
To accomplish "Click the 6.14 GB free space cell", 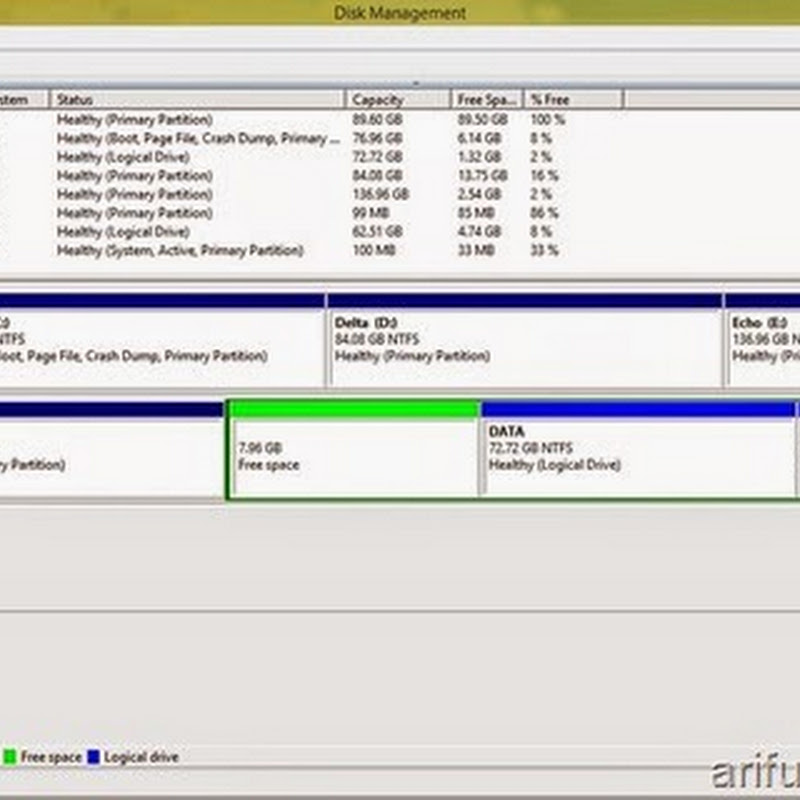I will (x=479, y=139).
